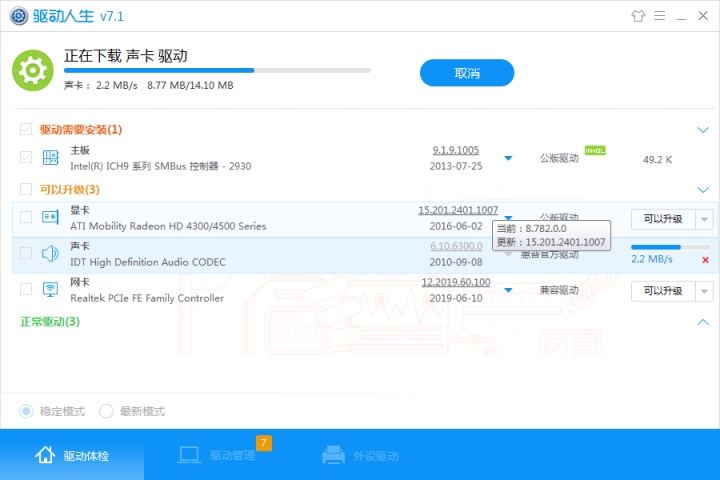Screen dimensions: 720x480
Task: Select Intel(R) ICH9 SMBus controller row text
Action: (160, 166)
